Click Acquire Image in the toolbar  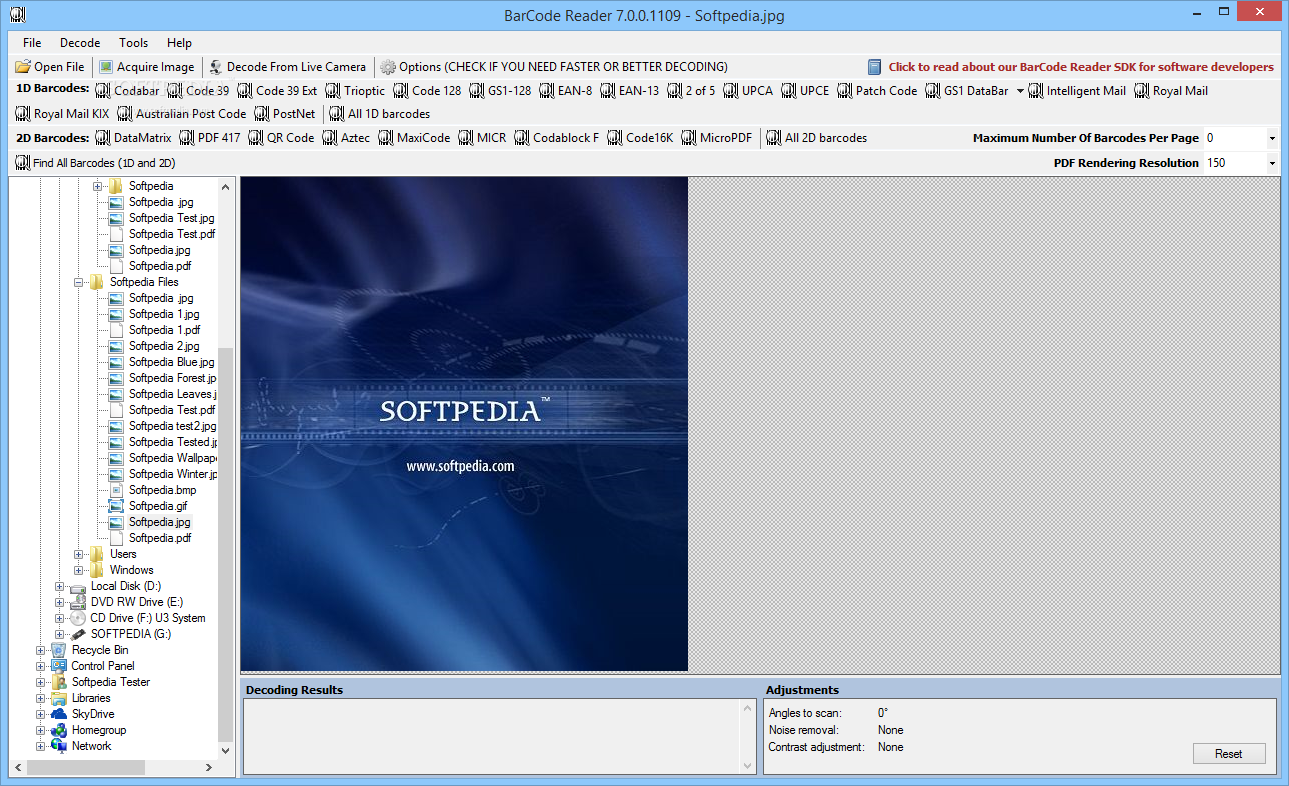(146, 67)
